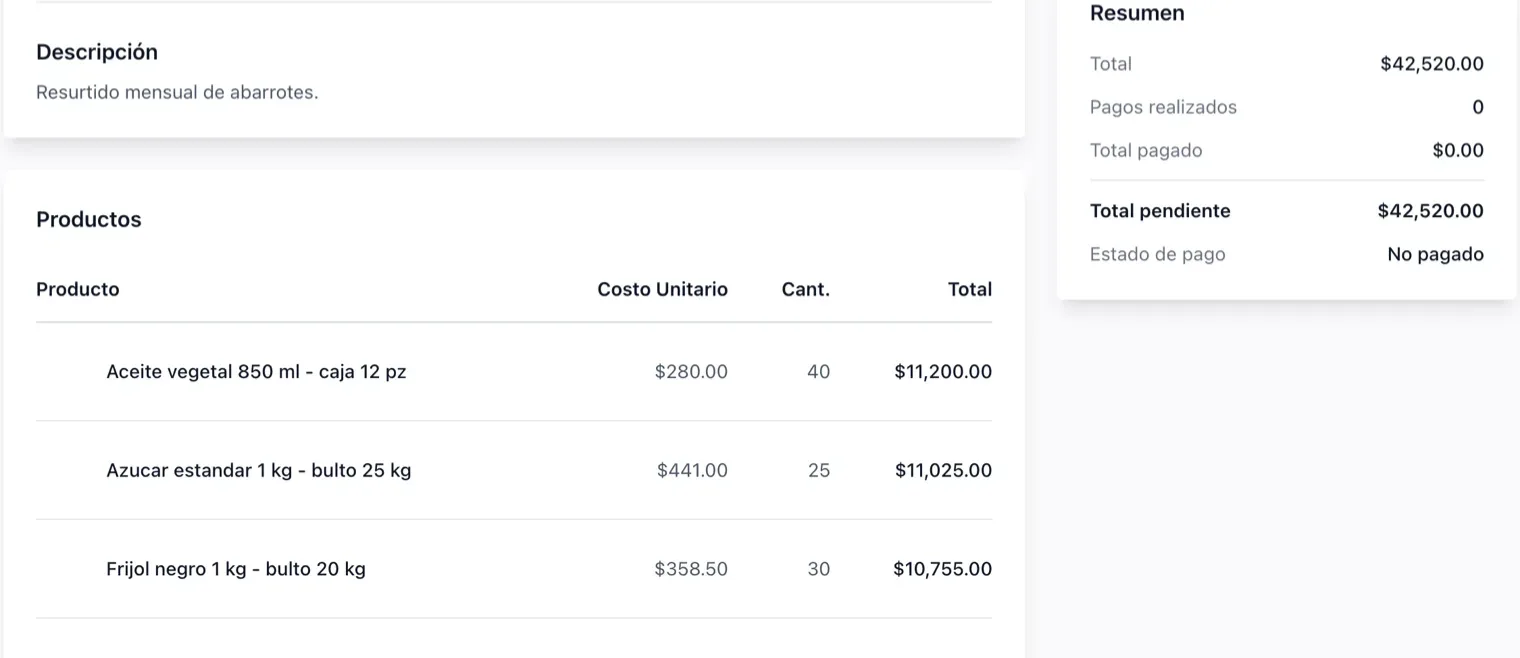The height and width of the screenshot is (658, 1520).
Task: Click the Resumen panel heading
Action: tap(1137, 13)
